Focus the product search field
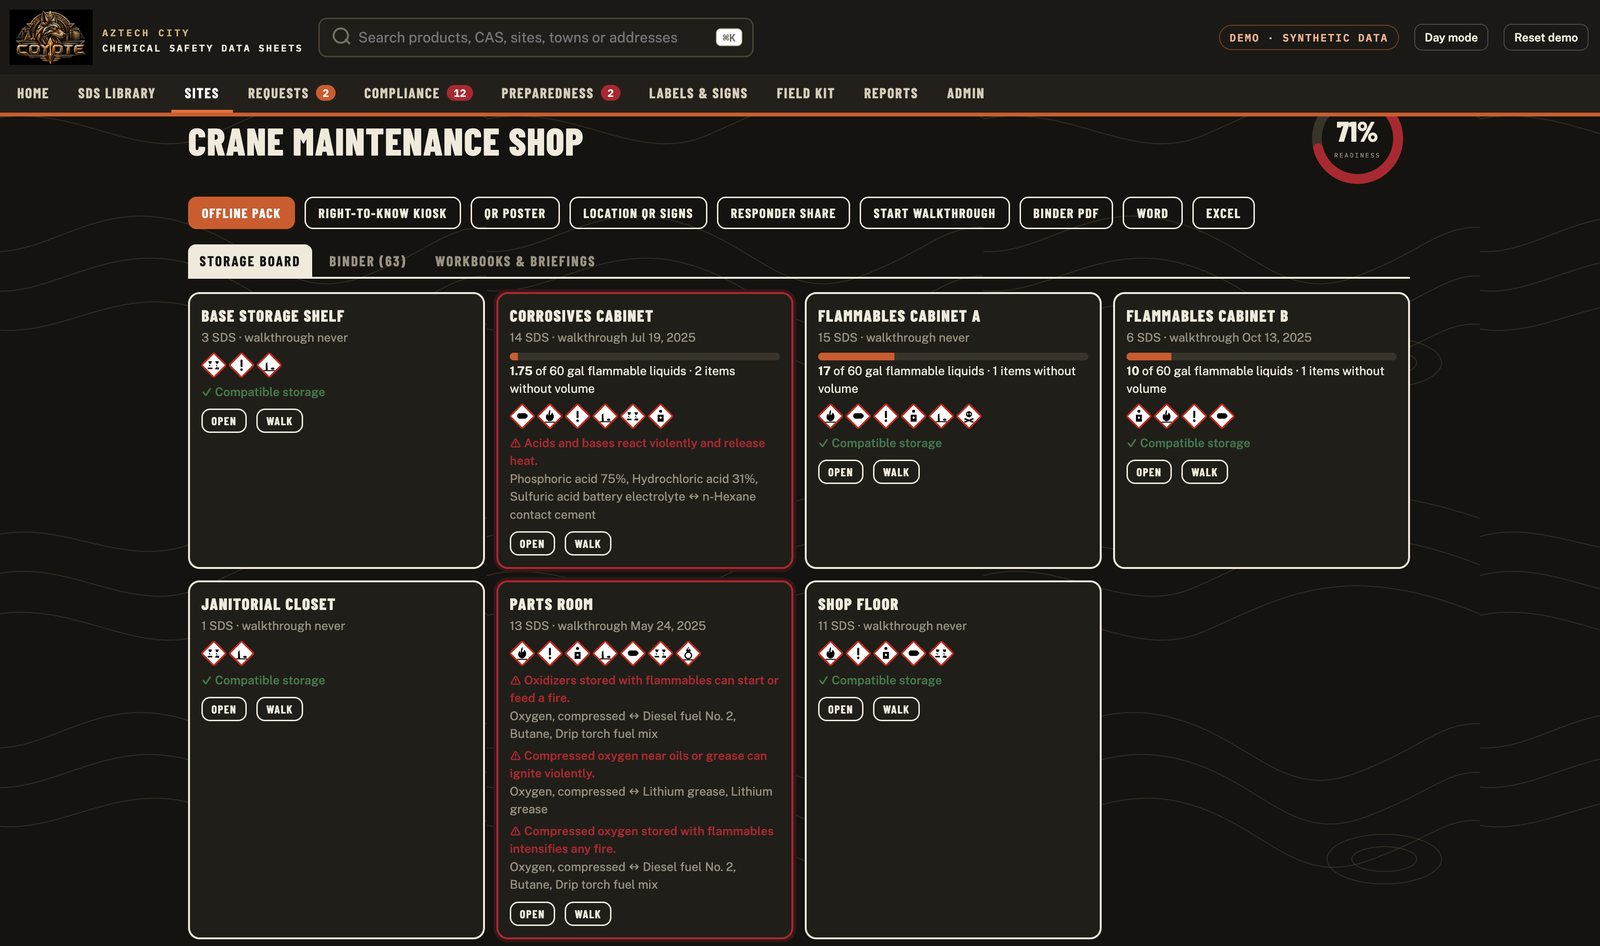This screenshot has width=1600, height=946. point(536,37)
